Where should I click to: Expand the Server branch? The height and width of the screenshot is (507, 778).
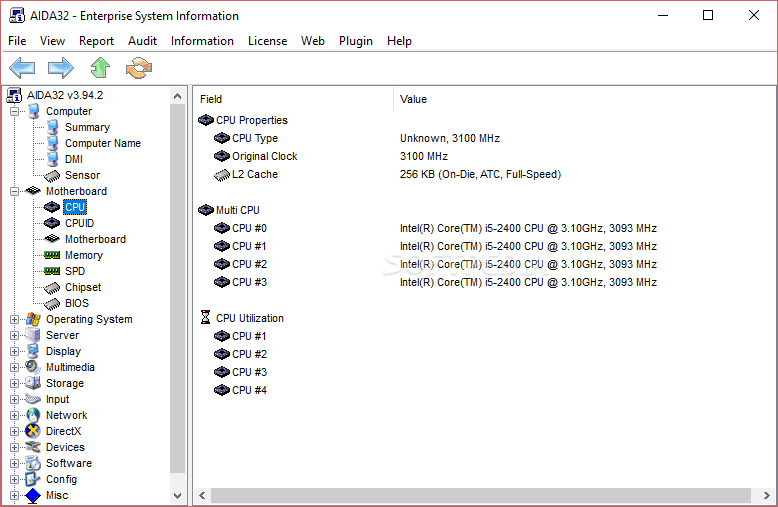14,335
